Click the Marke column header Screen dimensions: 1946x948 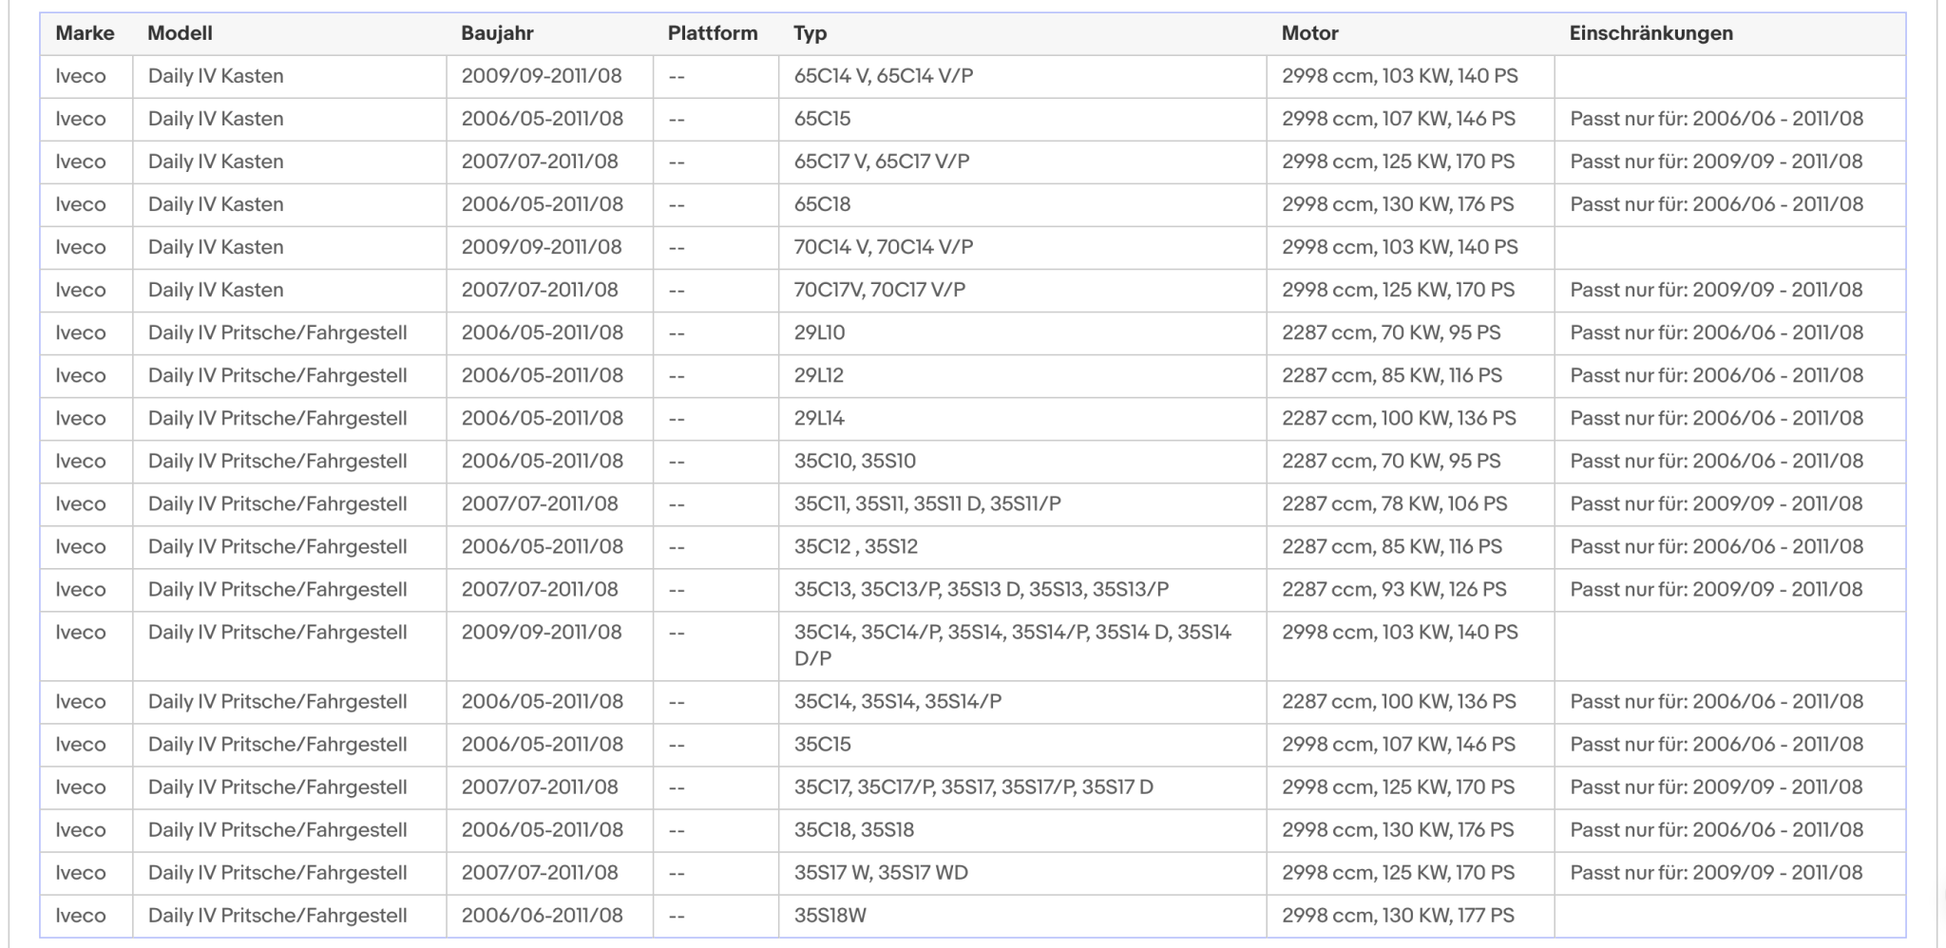(x=85, y=33)
